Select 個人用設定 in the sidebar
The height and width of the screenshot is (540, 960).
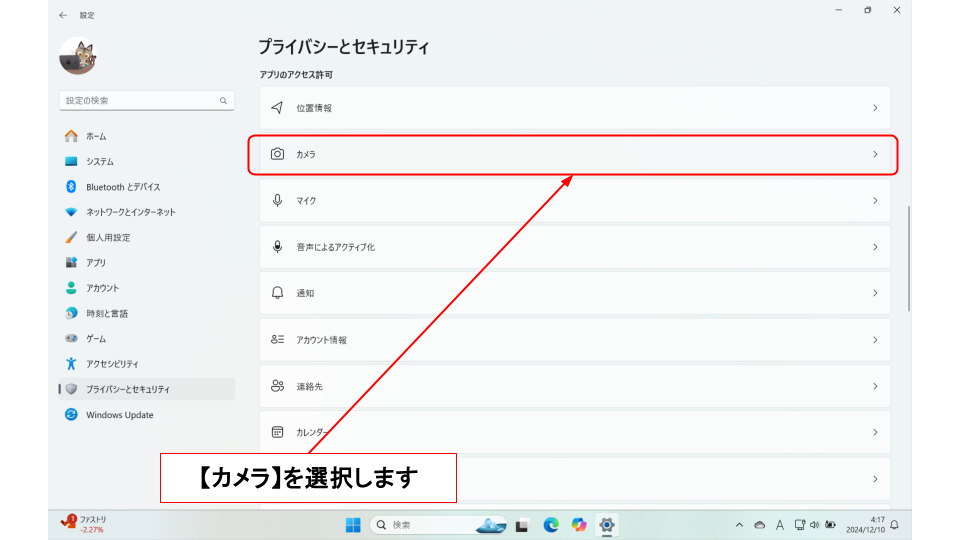click(x=108, y=238)
